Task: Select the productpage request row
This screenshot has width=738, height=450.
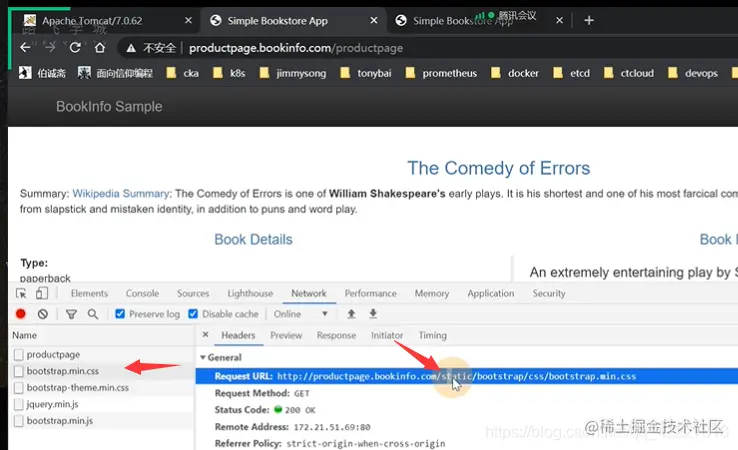Action: pyautogui.click(x=102, y=354)
